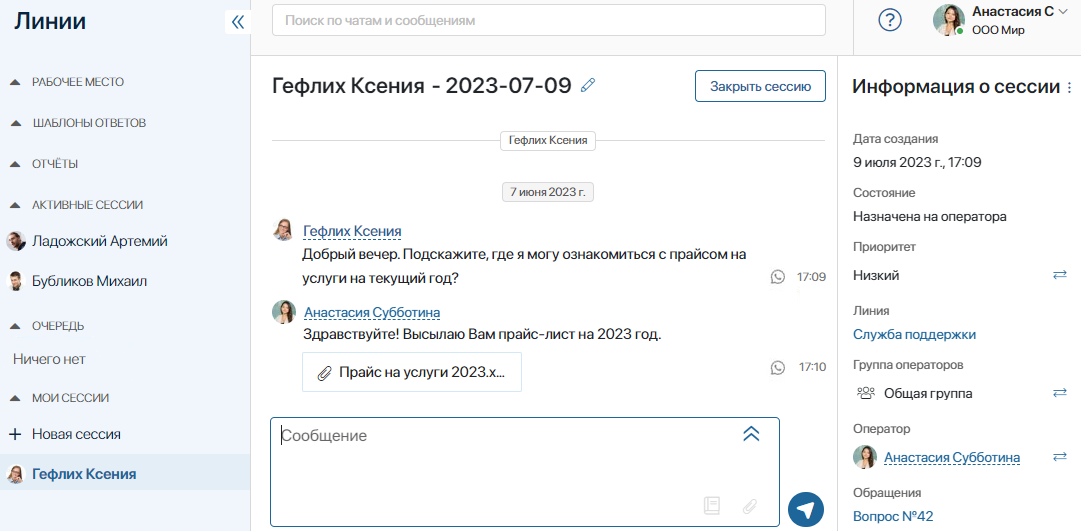Collapse the Активные сессии section
The width and height of the screenshot is (1081, 531).
(15, 205)
